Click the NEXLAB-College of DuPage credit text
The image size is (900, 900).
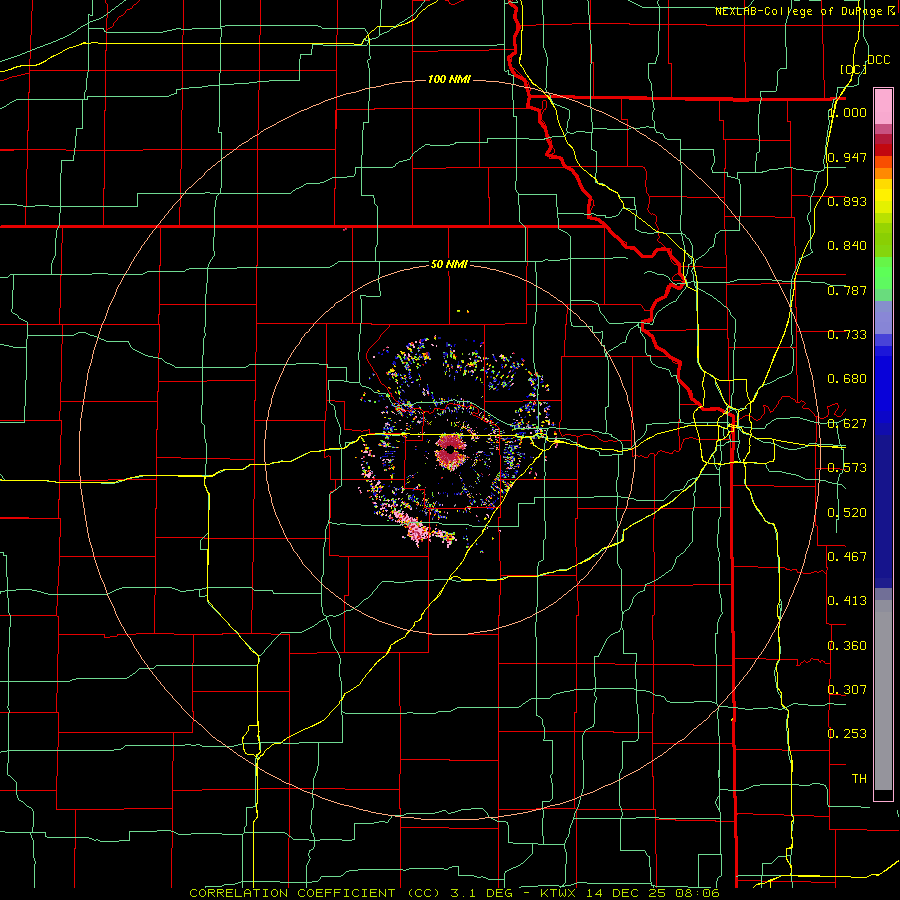click(806, 11)
